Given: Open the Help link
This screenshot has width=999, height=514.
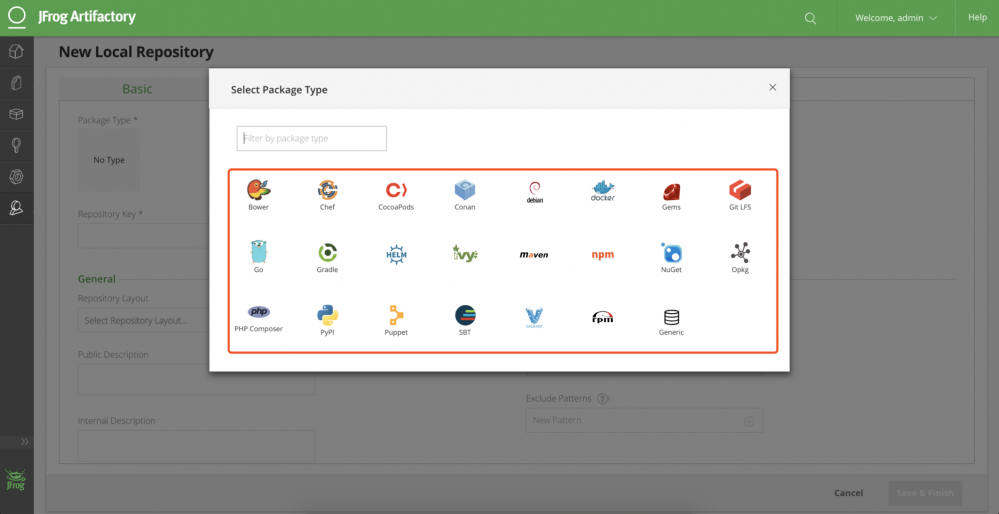Looking at the screenshot, I should (977, 18).
